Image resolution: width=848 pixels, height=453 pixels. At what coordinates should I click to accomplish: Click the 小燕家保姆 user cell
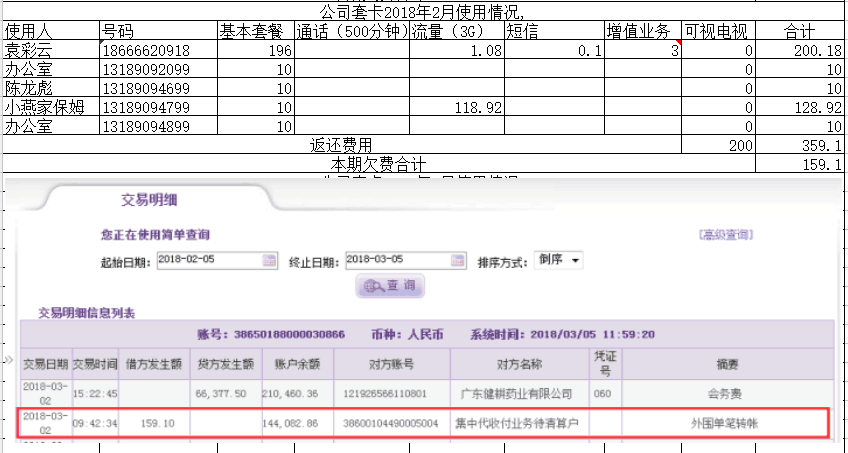50,107
